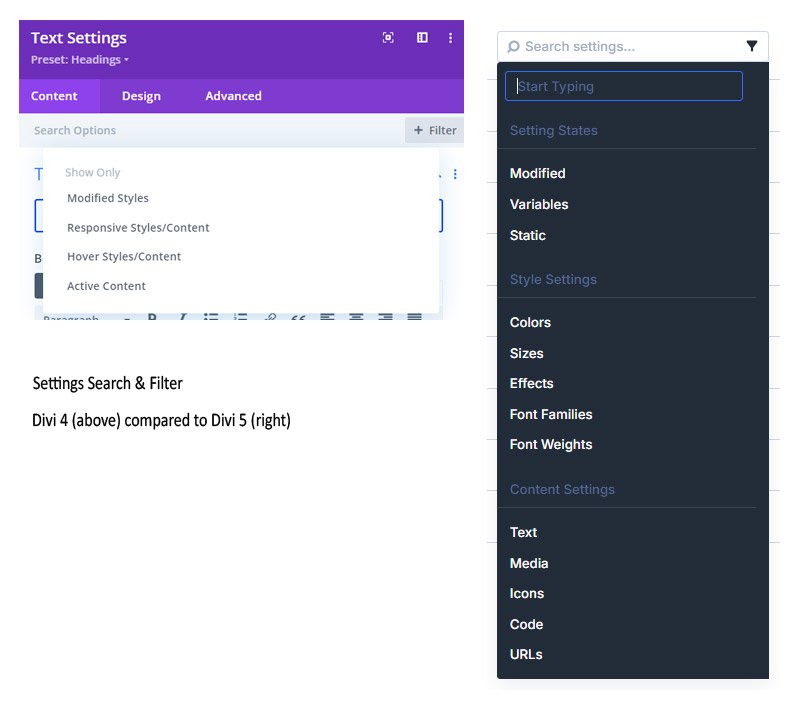Click the expand-modal icon in Text Settings header
This screenshot has width=800, height=710.
click(x=388, y=38)
